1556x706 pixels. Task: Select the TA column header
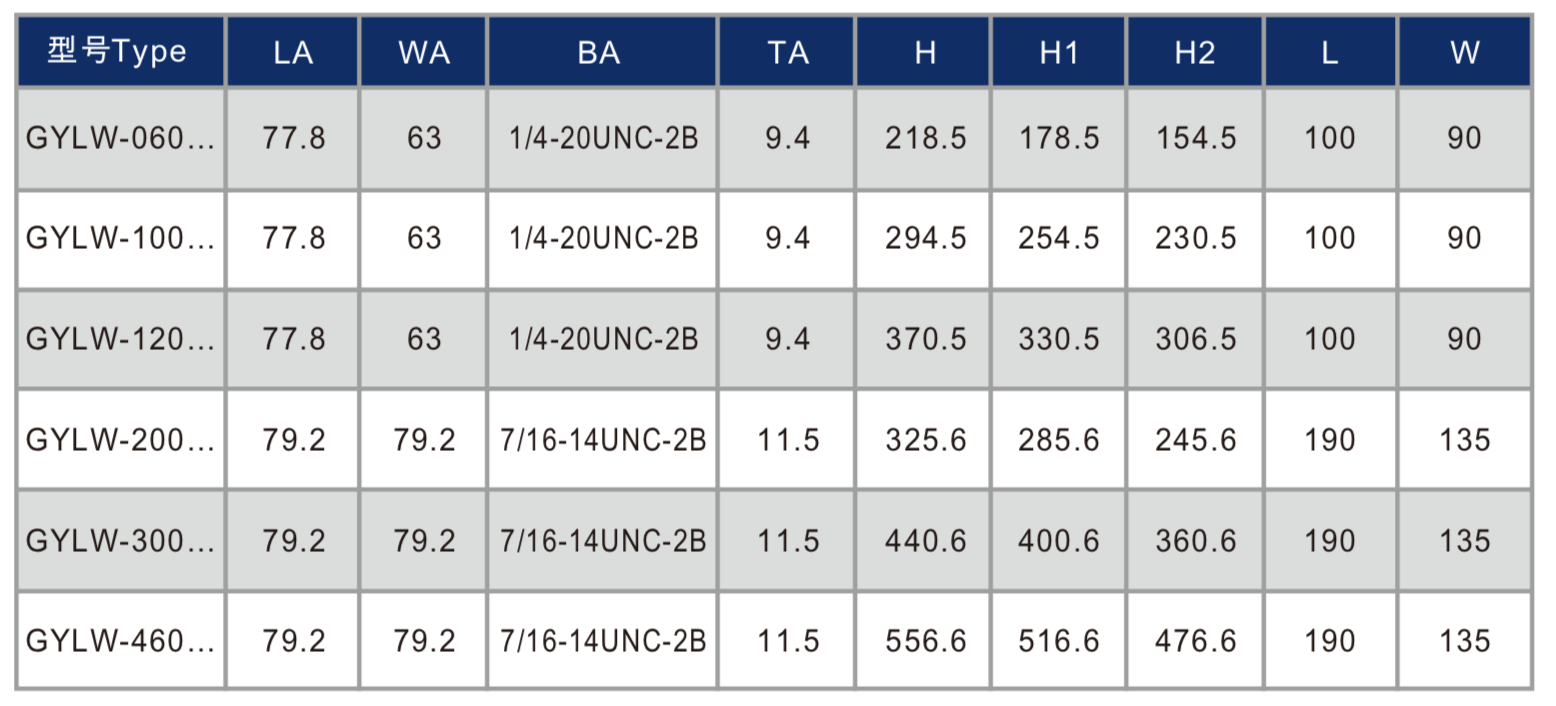pos(788,53)
